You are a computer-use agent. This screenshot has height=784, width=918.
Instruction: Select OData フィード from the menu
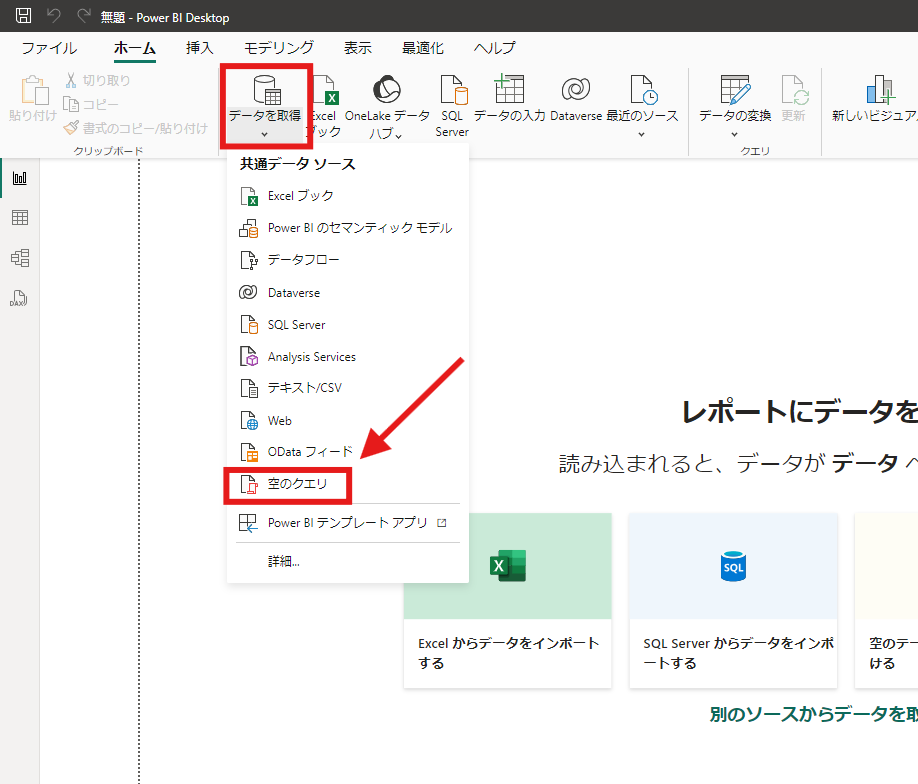click(x=348, y=452)
